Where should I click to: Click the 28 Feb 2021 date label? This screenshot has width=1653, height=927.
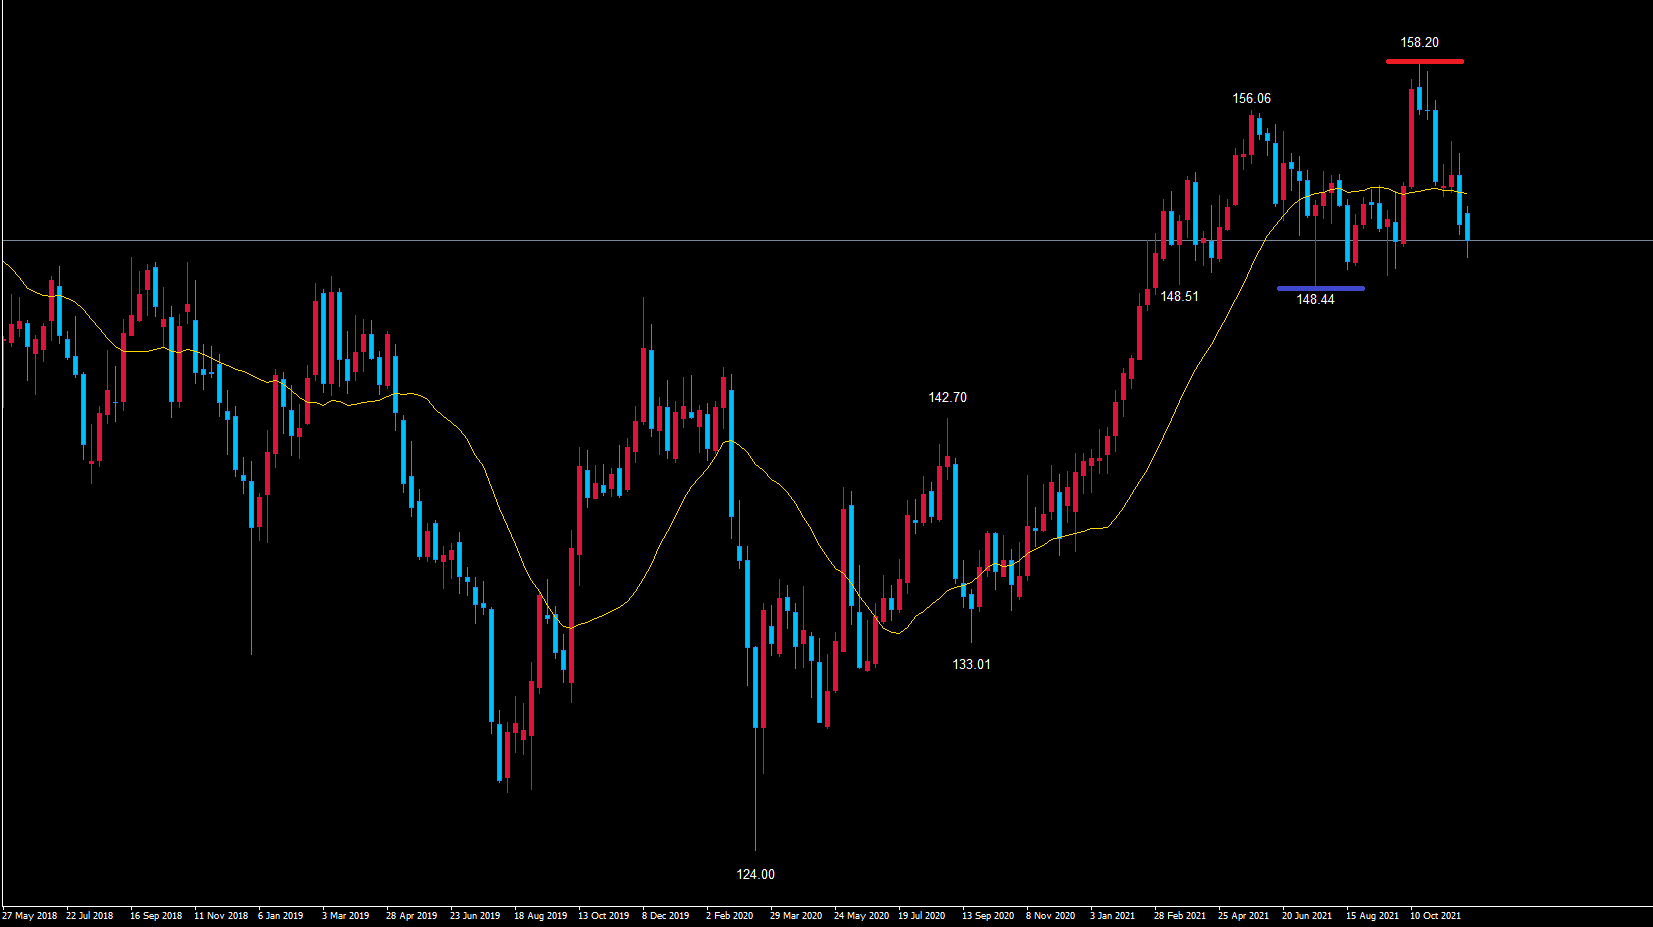pyautogui.click(x=1179, y=916)
